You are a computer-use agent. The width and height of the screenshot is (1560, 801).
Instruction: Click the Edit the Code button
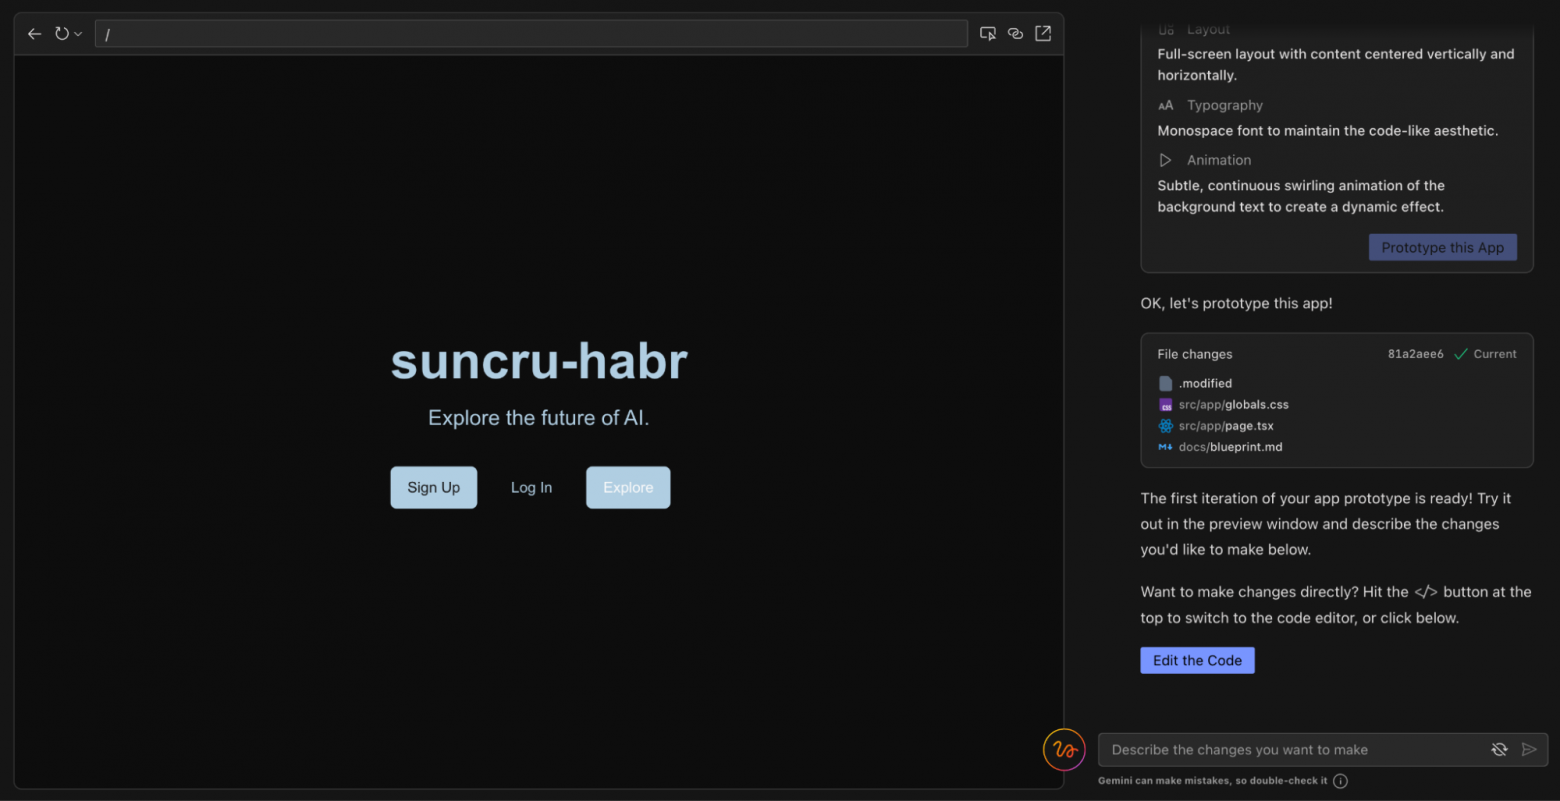(x=1197, y=660)
